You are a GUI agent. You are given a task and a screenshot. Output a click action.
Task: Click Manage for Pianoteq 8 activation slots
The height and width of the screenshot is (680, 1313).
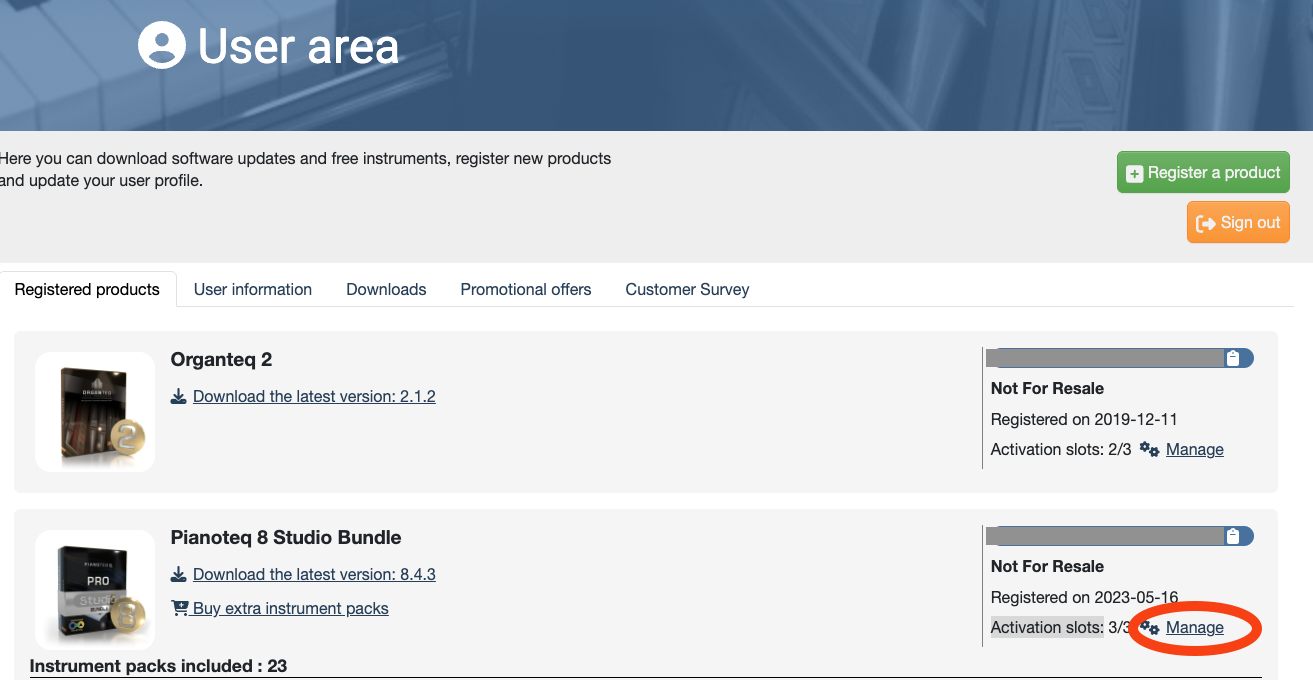tap(1195, 627)
